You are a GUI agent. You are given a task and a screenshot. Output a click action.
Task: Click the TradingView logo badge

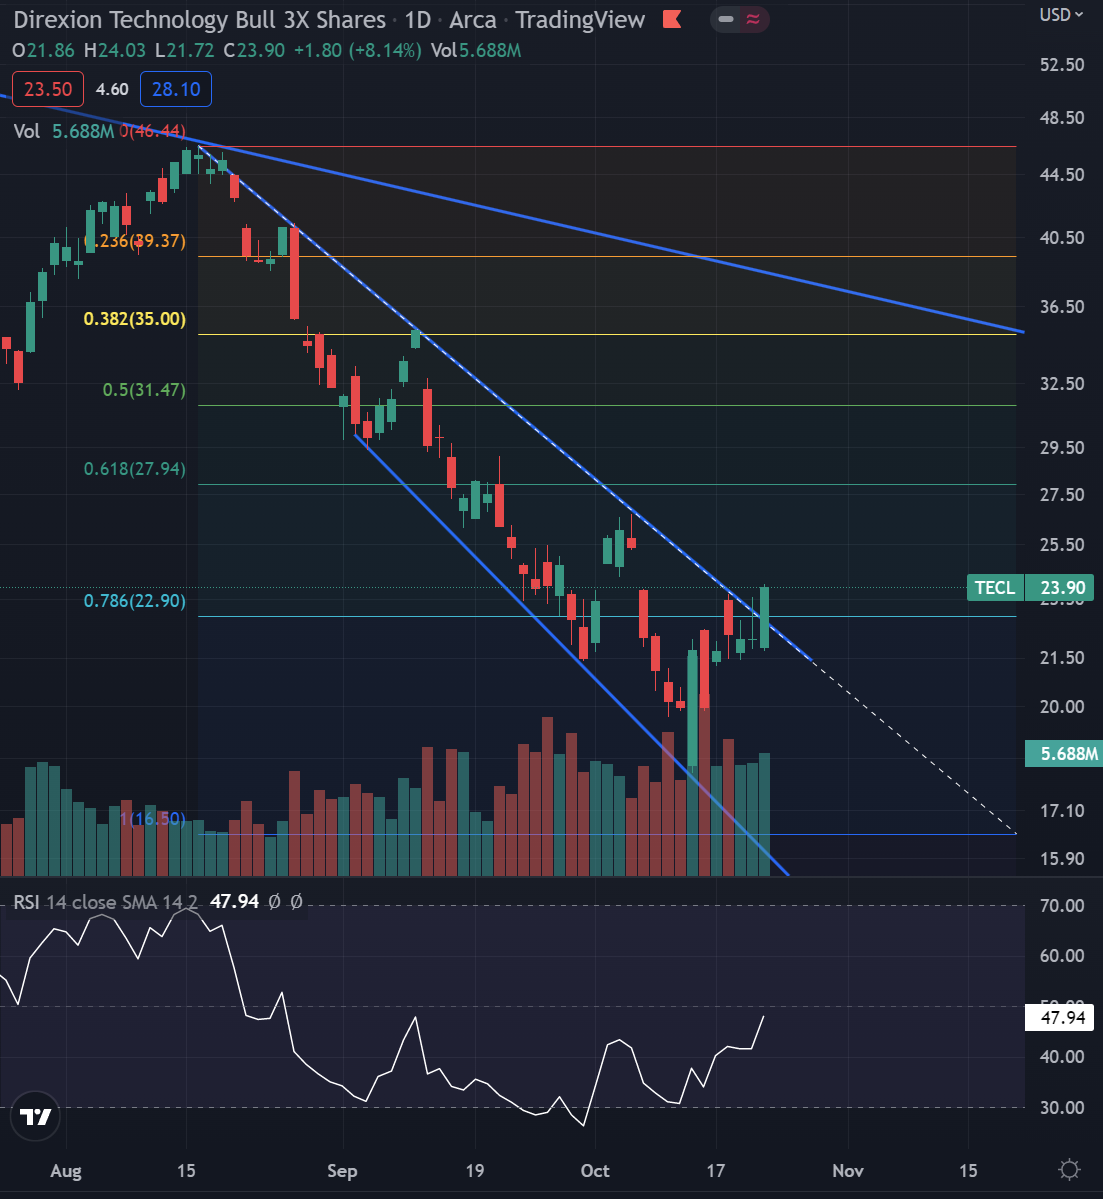point(35,1116)
